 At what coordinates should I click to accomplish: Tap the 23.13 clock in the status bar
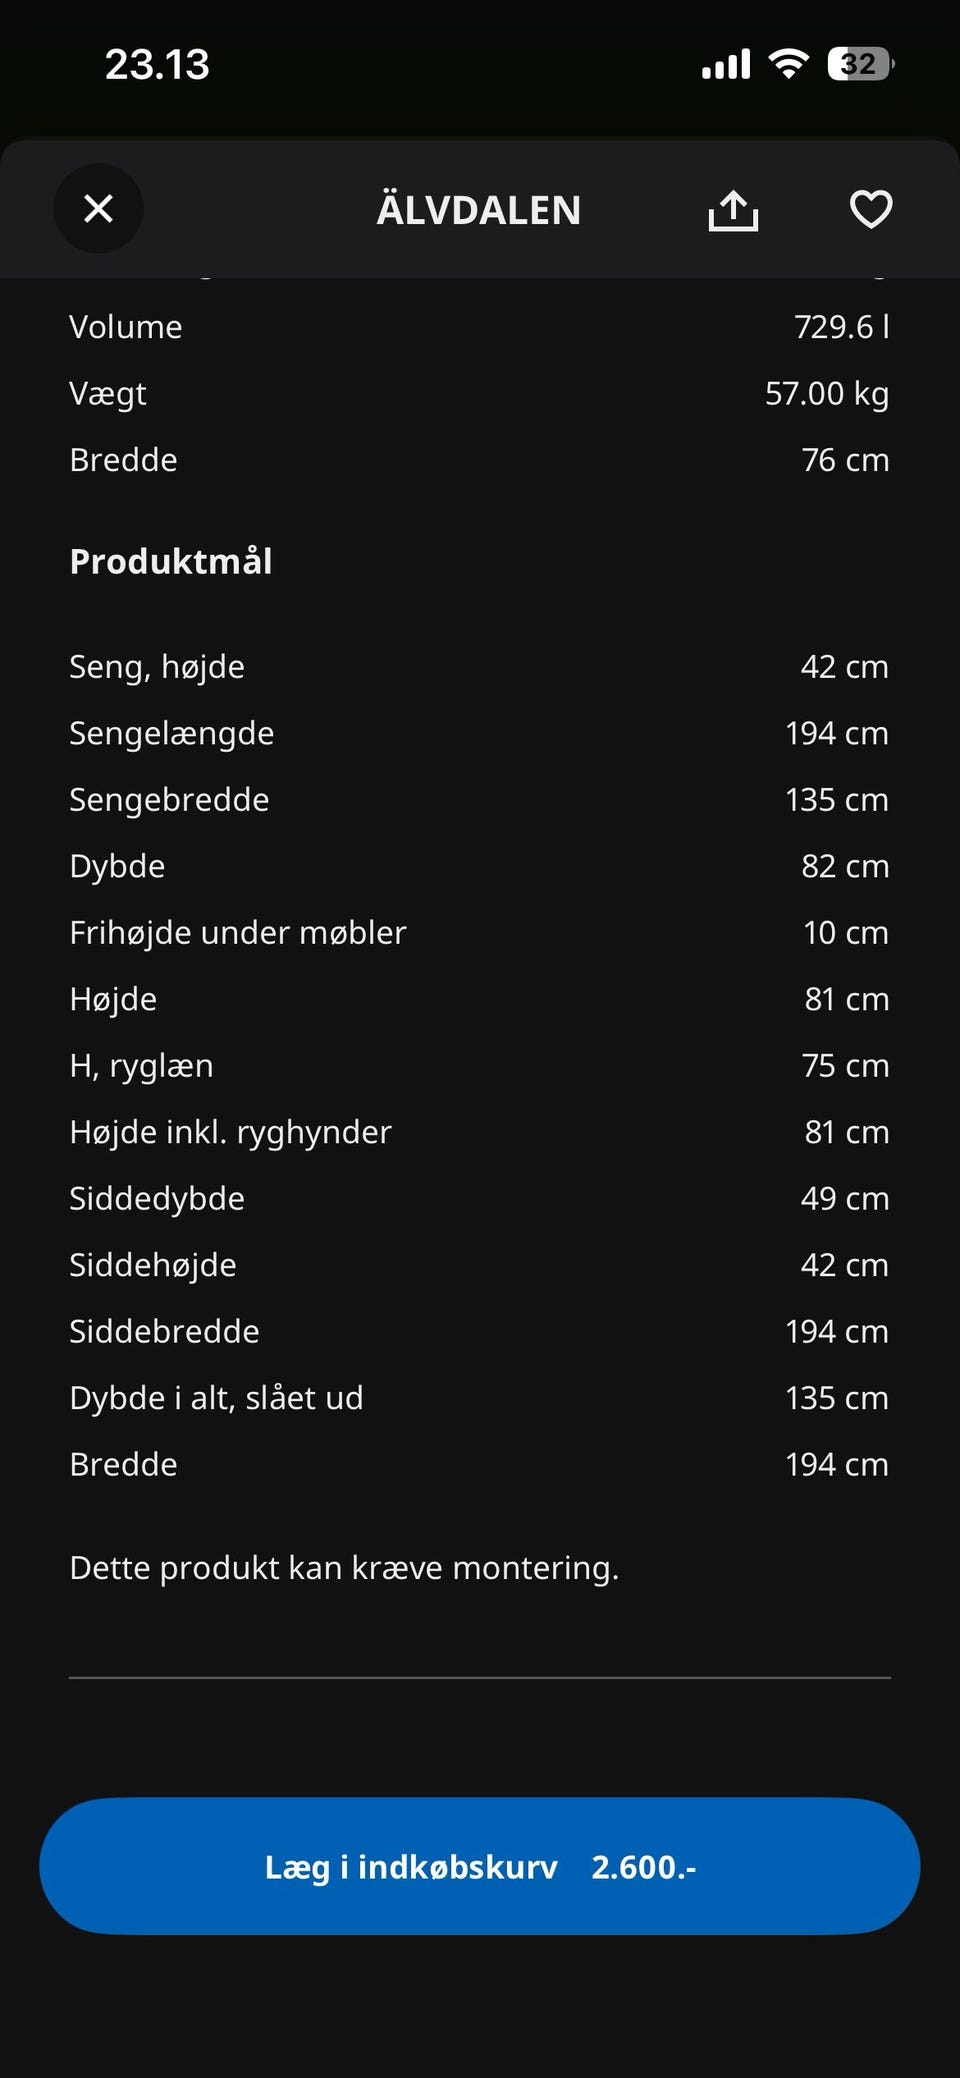pos(157,65)
